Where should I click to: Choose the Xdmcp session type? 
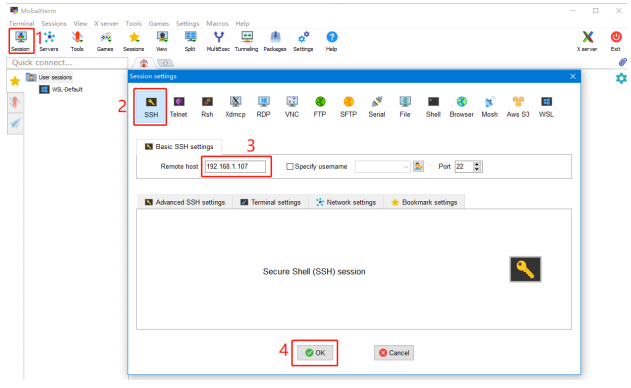235,107
